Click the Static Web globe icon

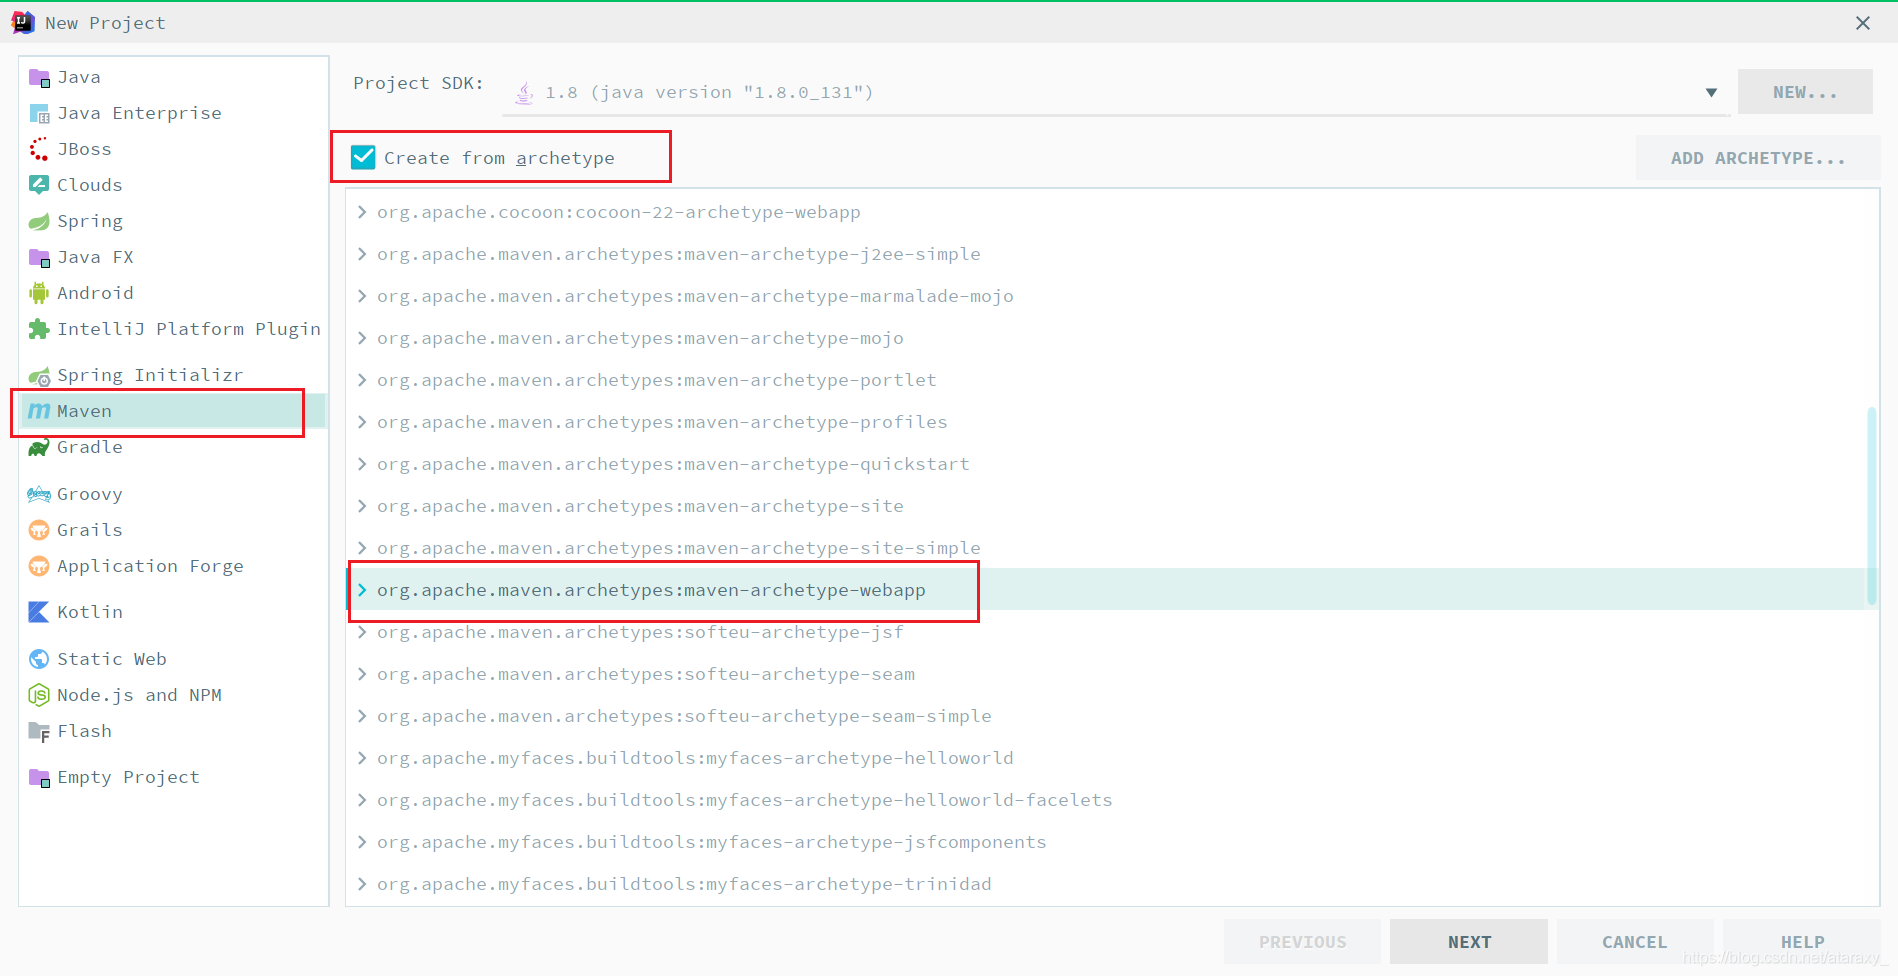click(x=39, y=659)
